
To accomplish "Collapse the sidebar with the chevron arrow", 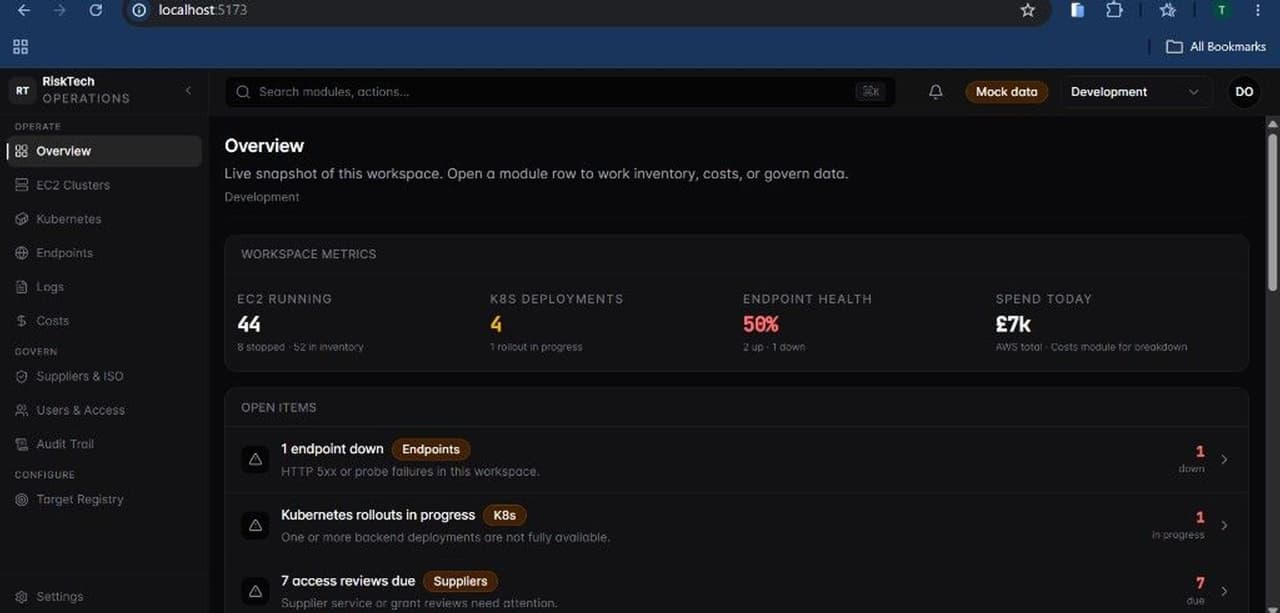I will [x=188, y=91].
